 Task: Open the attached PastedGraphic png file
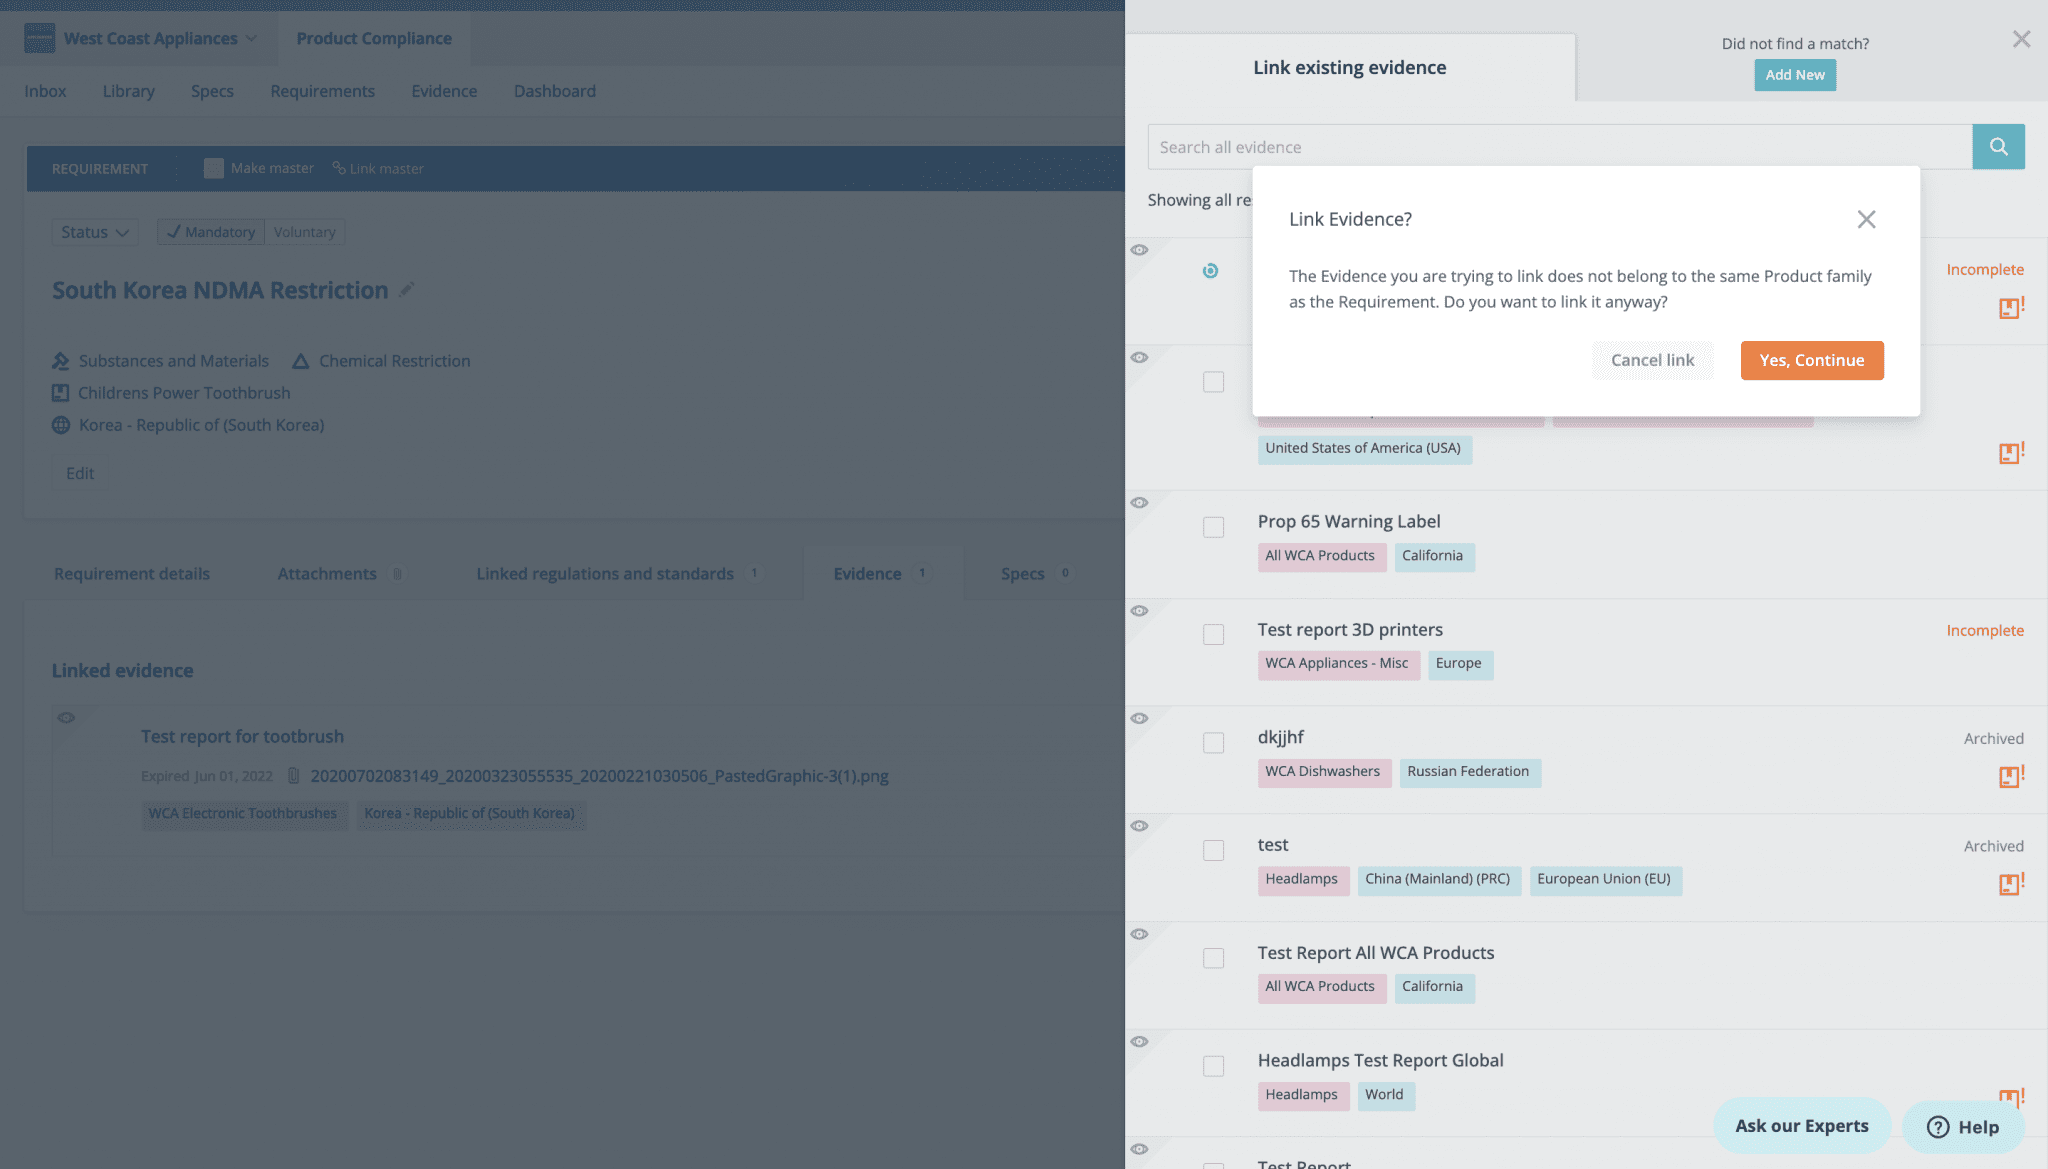pos(599,776)
